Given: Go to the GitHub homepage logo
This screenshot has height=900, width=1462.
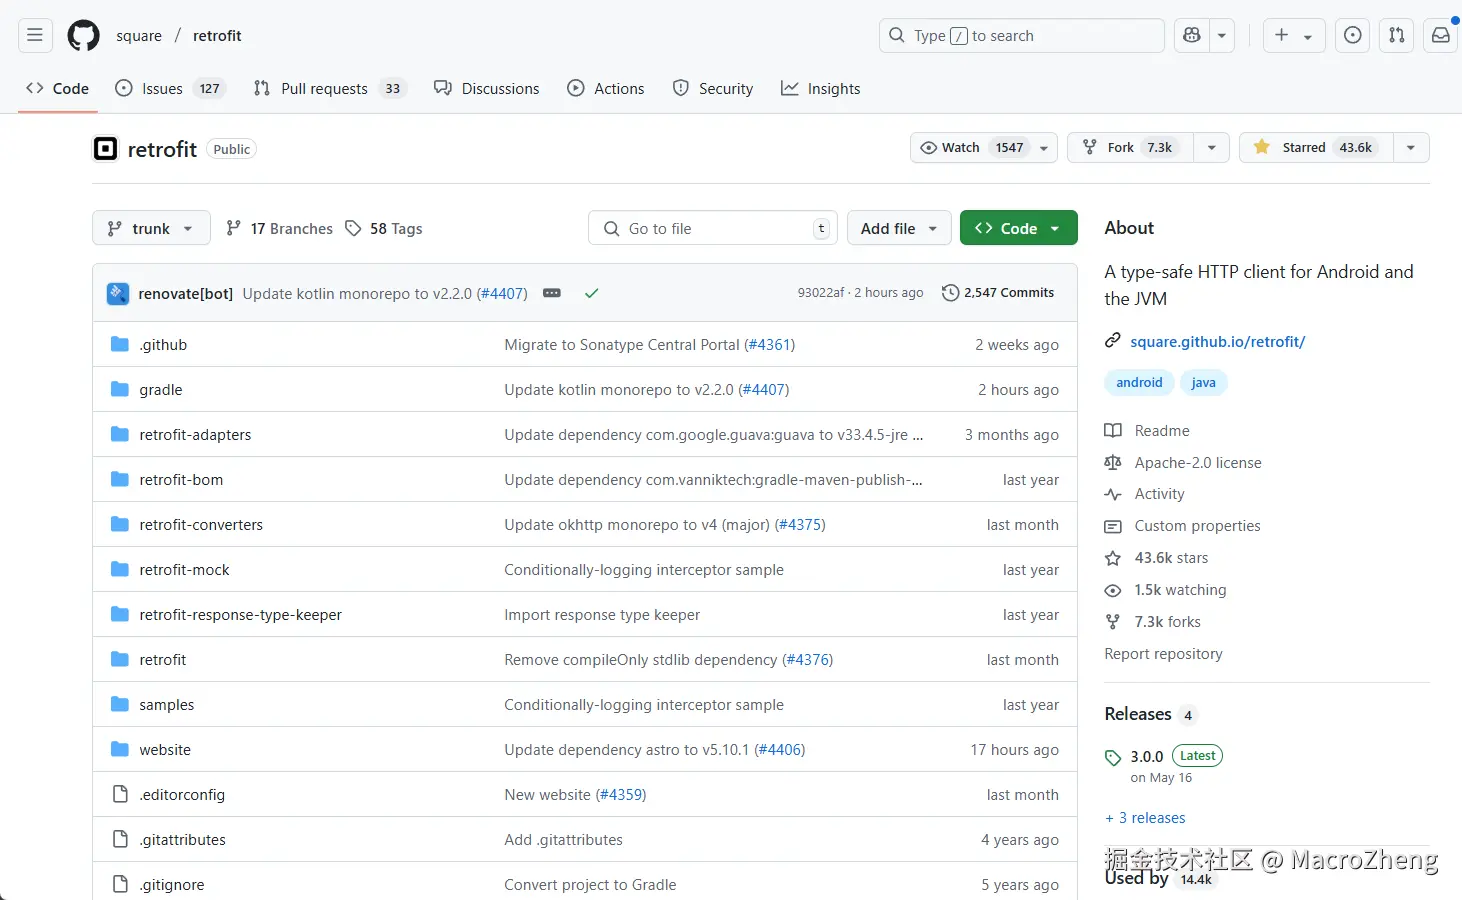Looking at the screenshot, I should tap(83, 36).
